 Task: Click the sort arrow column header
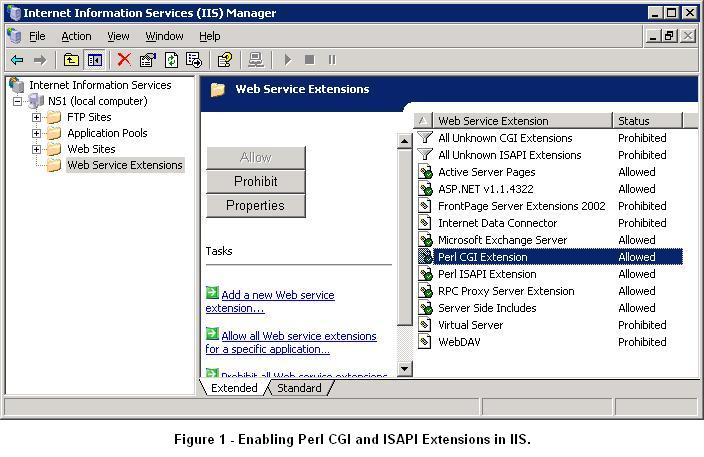[x=423, y=121]
